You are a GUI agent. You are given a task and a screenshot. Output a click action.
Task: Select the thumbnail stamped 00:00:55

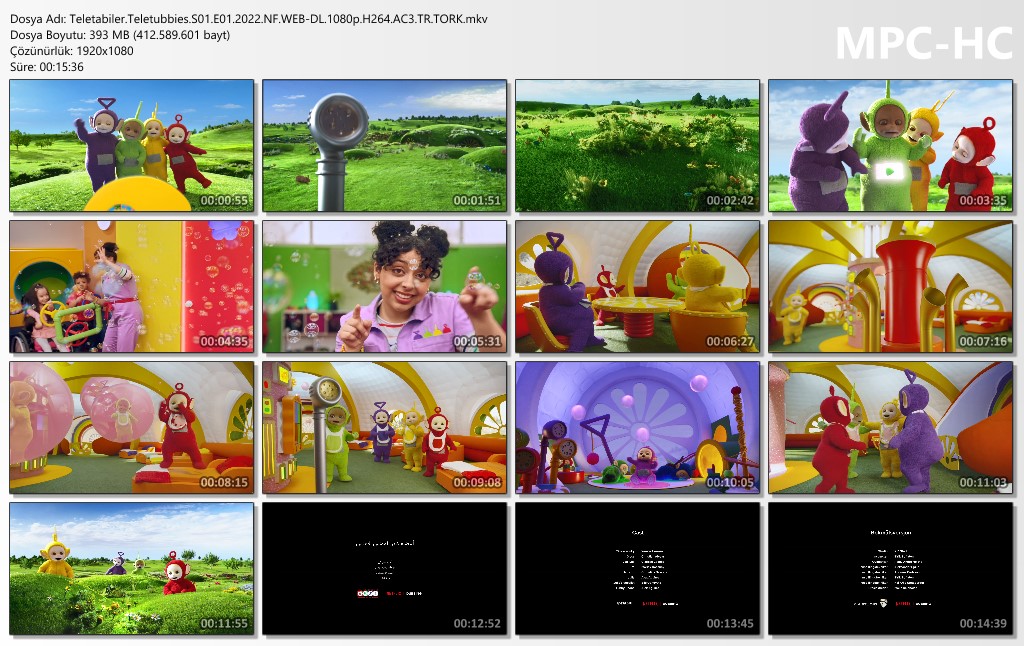(132, 146)
